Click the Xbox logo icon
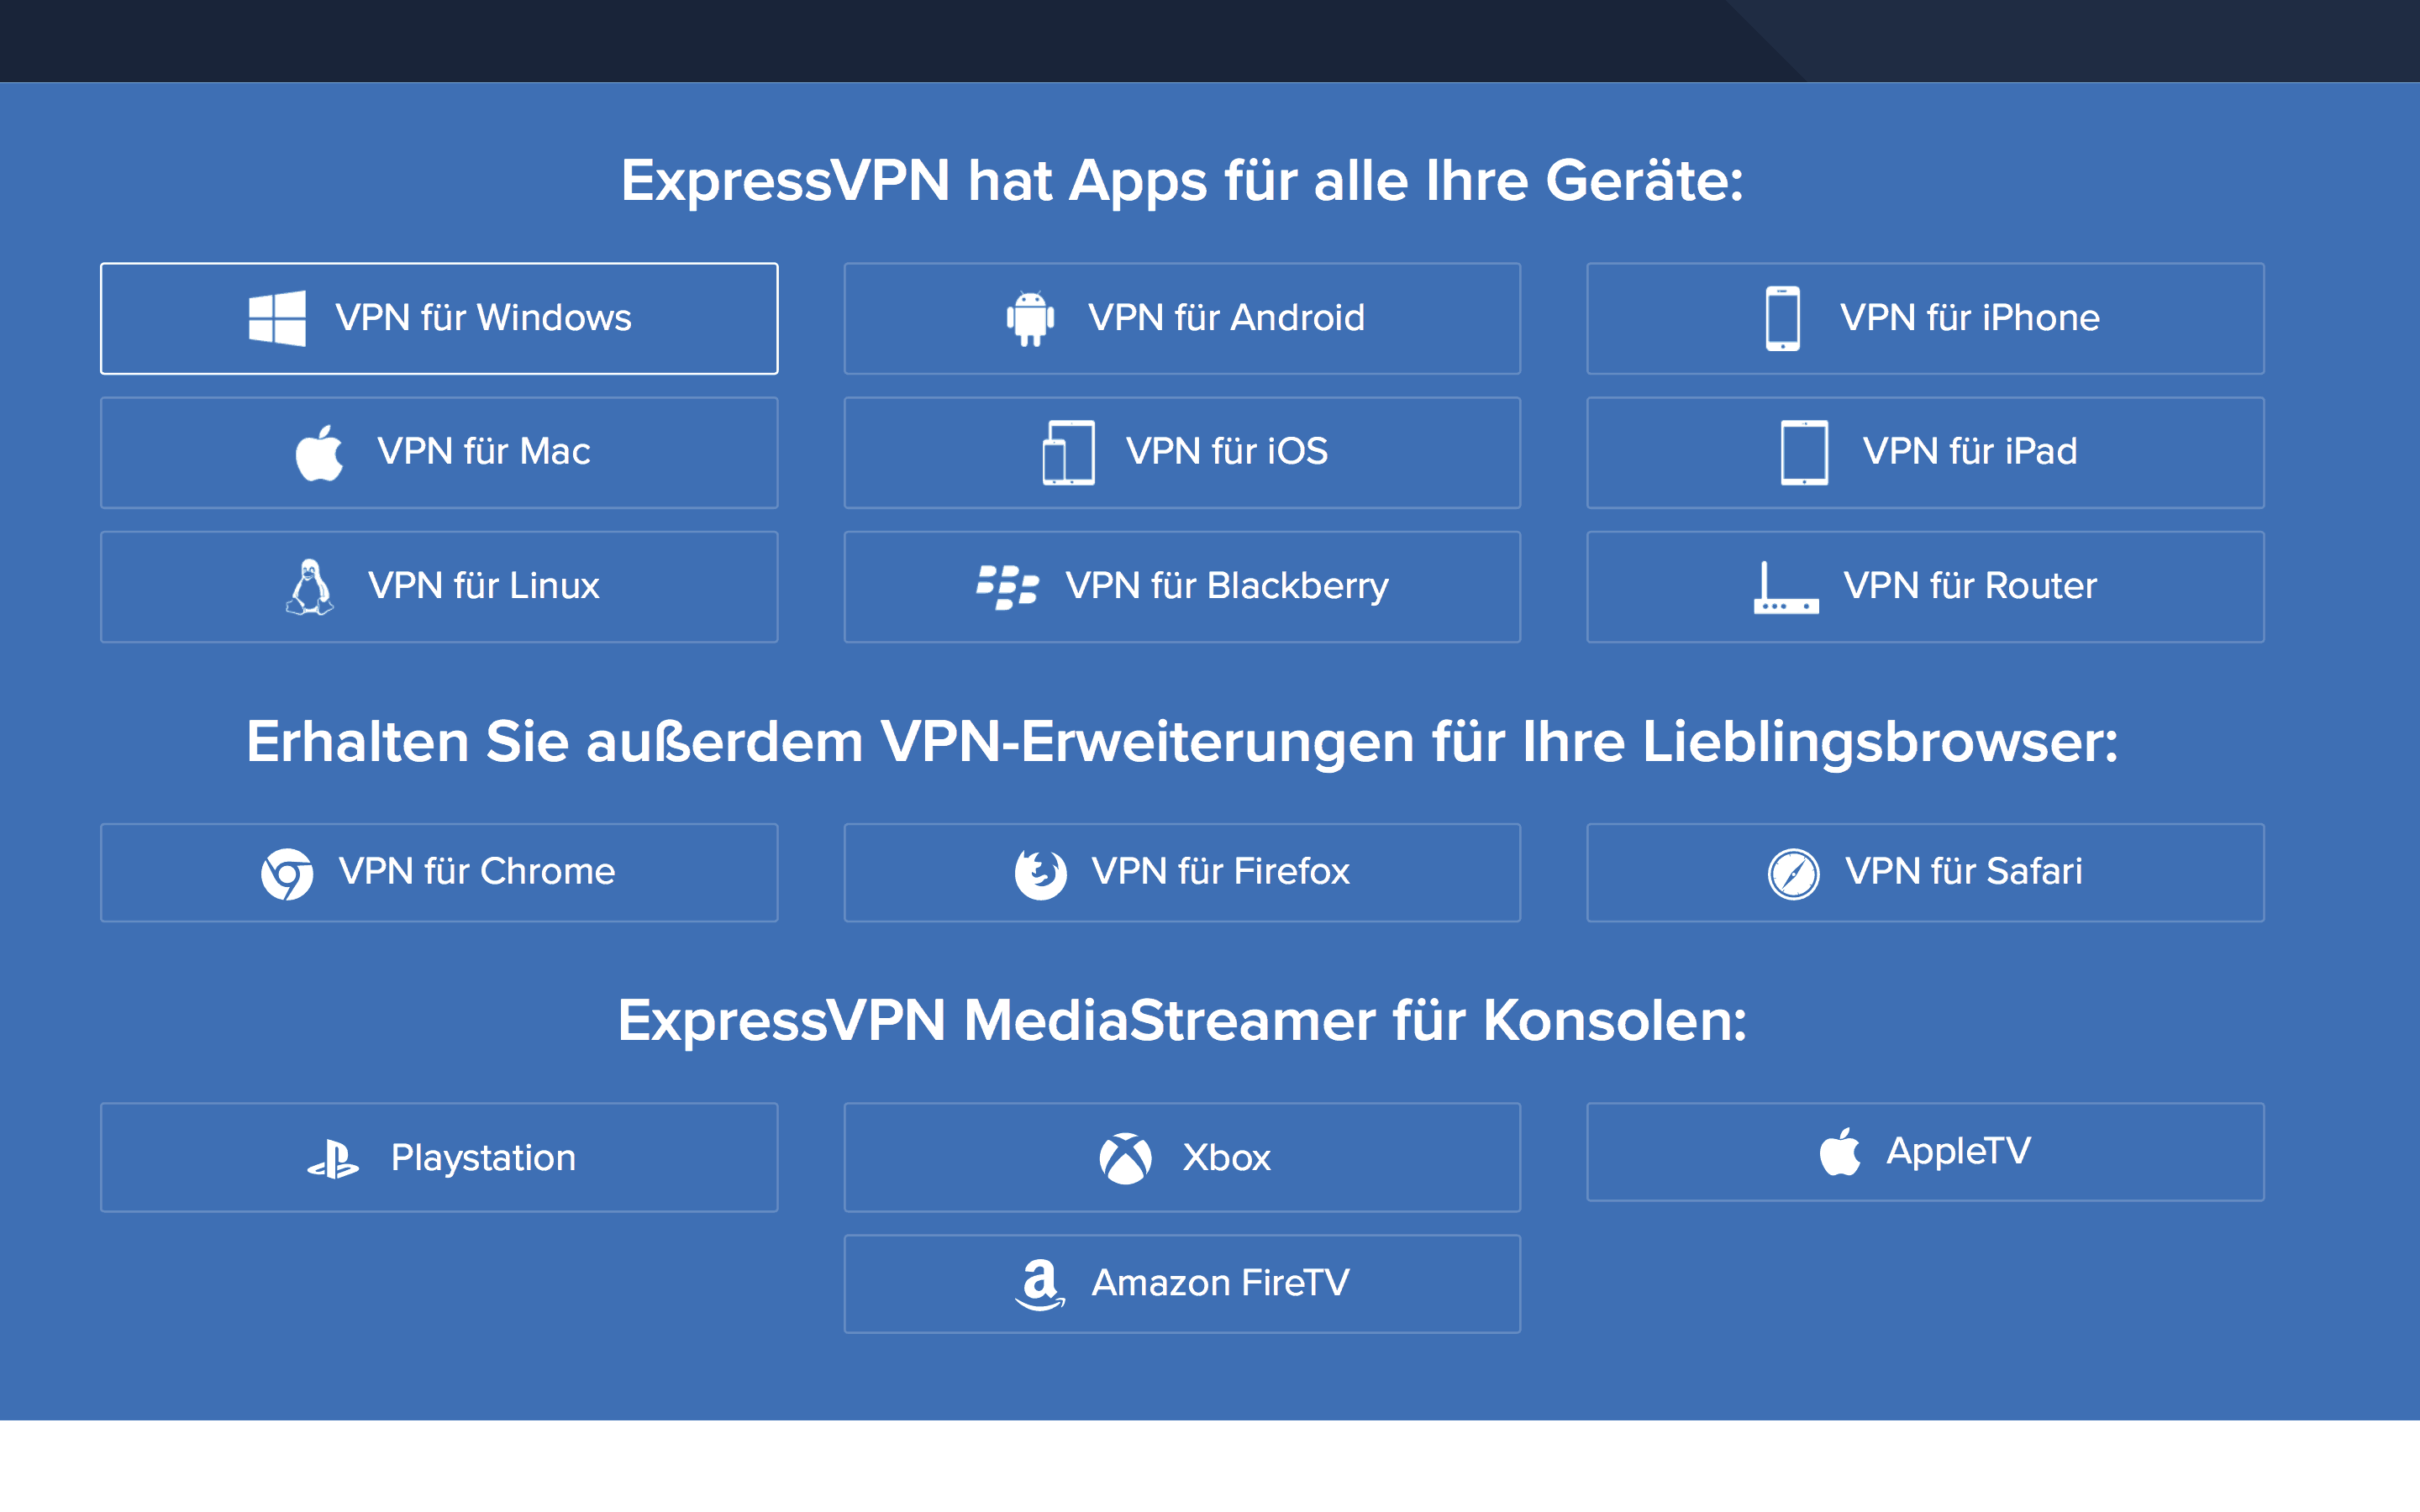 coord(1125,1158)
